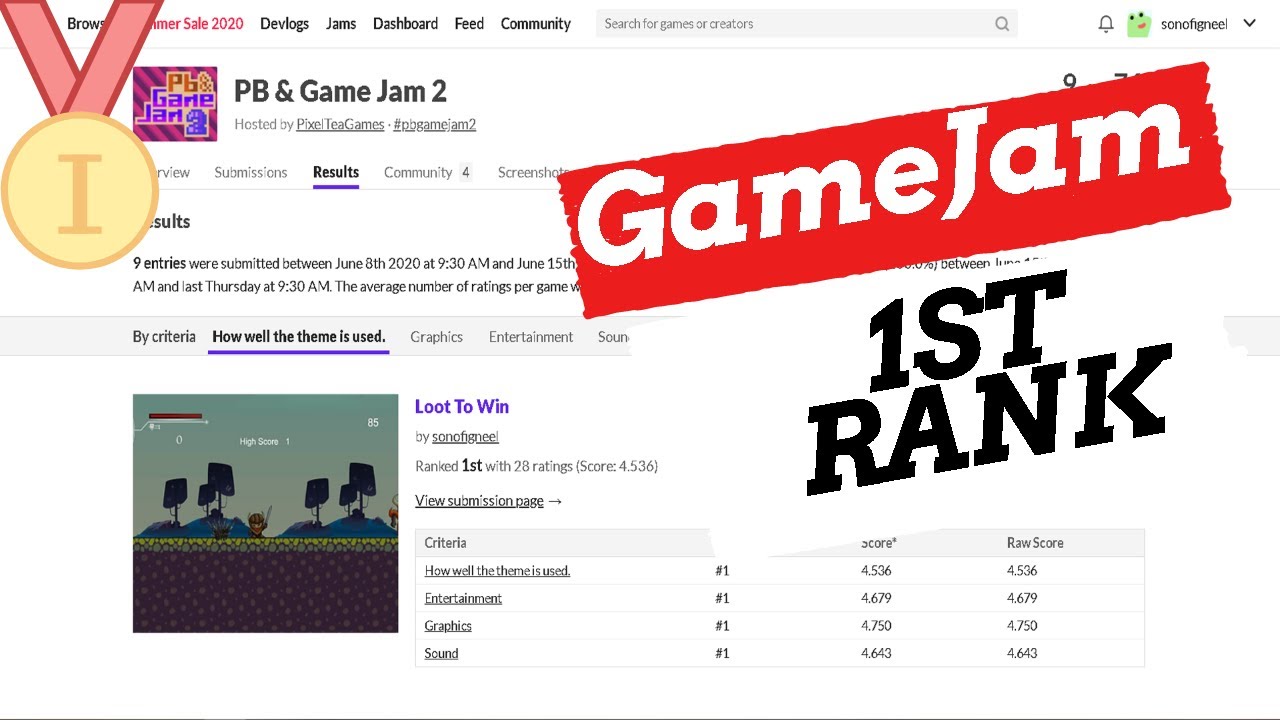Screen dimensions: 1280x720
Task: Open the Feed page
Action: coord(469,24)
